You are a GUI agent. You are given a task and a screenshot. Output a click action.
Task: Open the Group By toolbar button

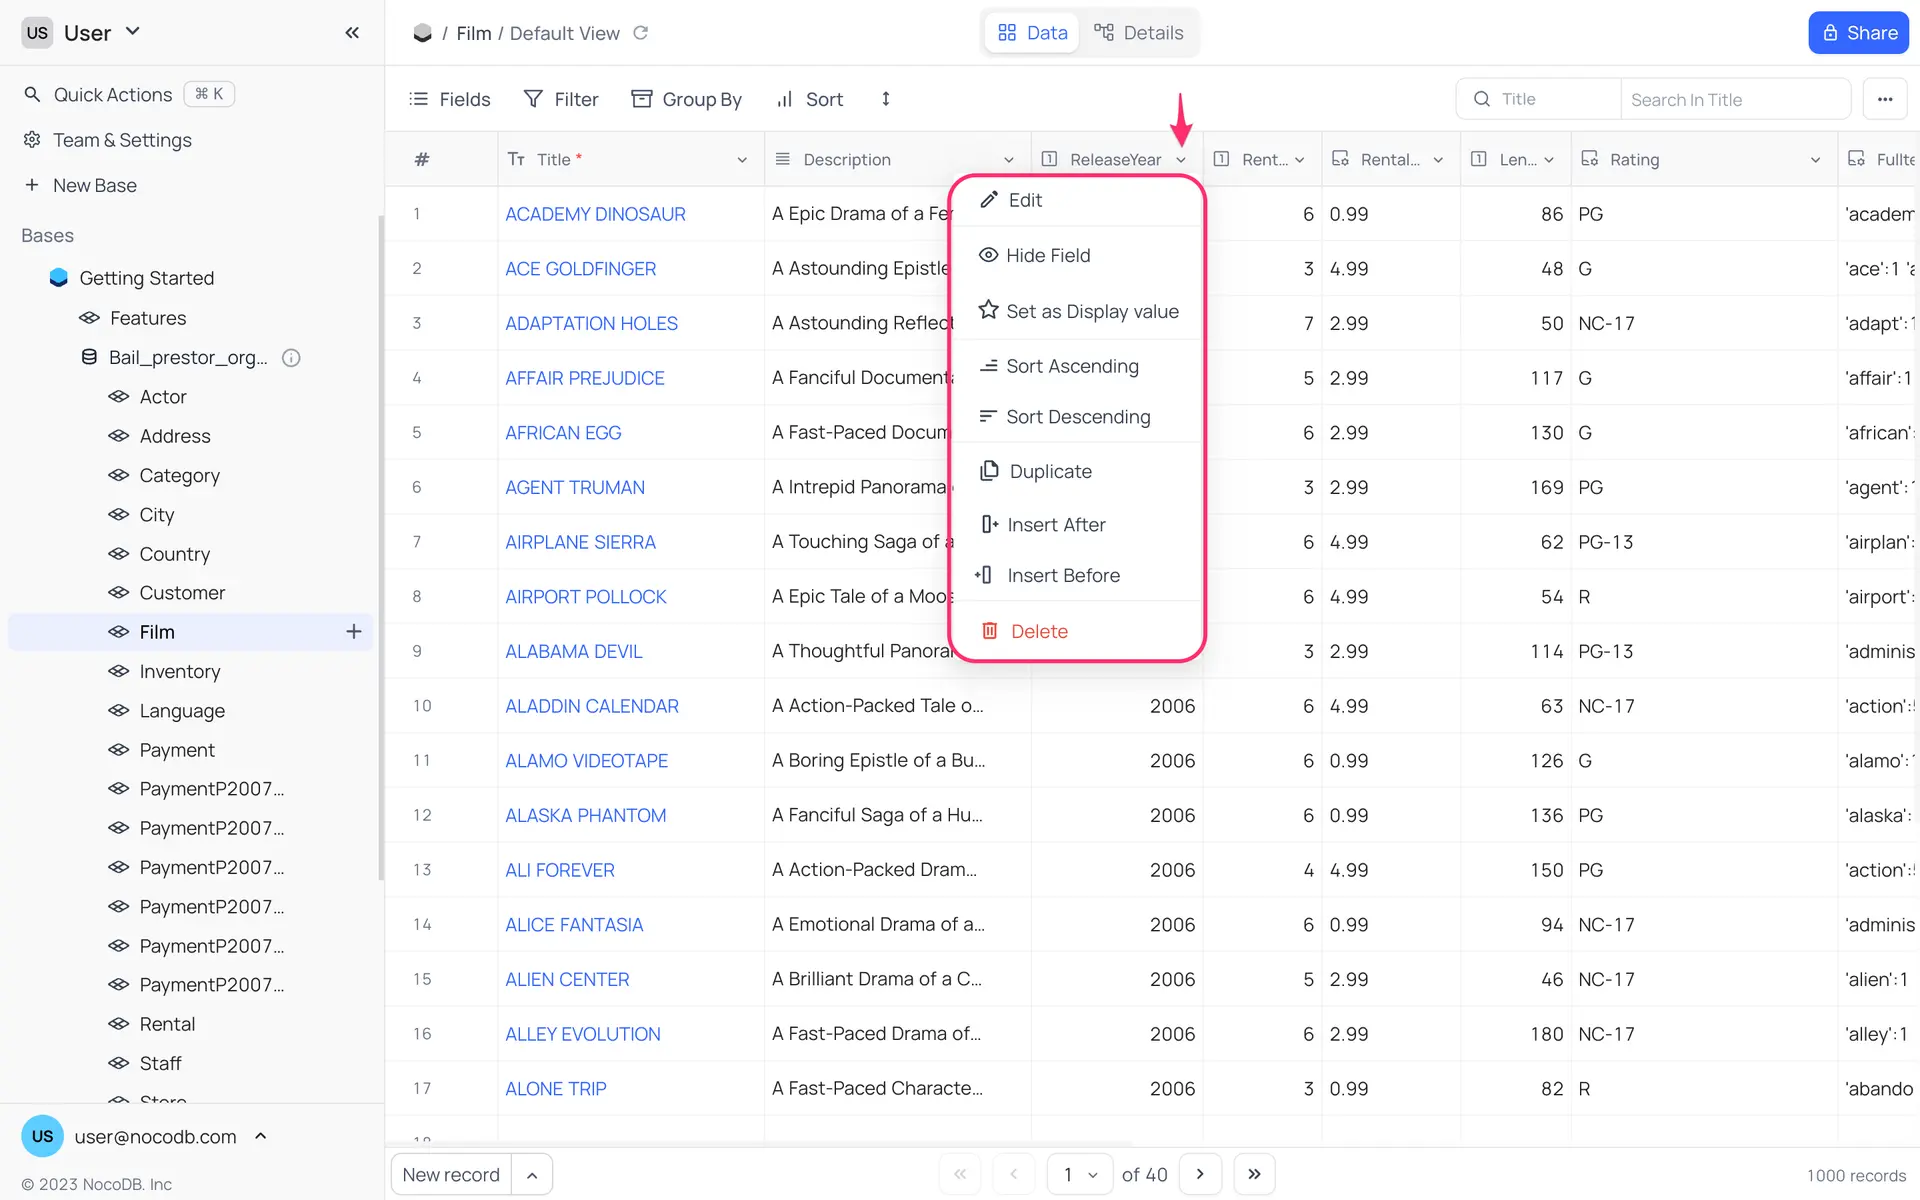pos(686,99)
